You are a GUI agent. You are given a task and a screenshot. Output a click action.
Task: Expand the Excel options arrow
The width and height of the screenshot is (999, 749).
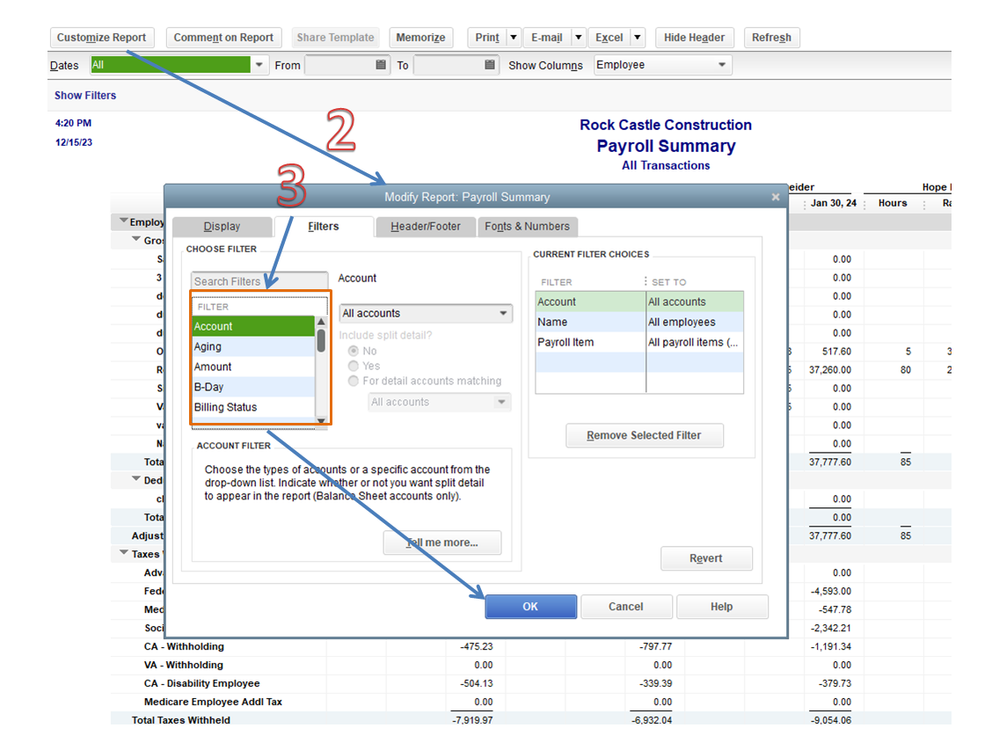637,38
